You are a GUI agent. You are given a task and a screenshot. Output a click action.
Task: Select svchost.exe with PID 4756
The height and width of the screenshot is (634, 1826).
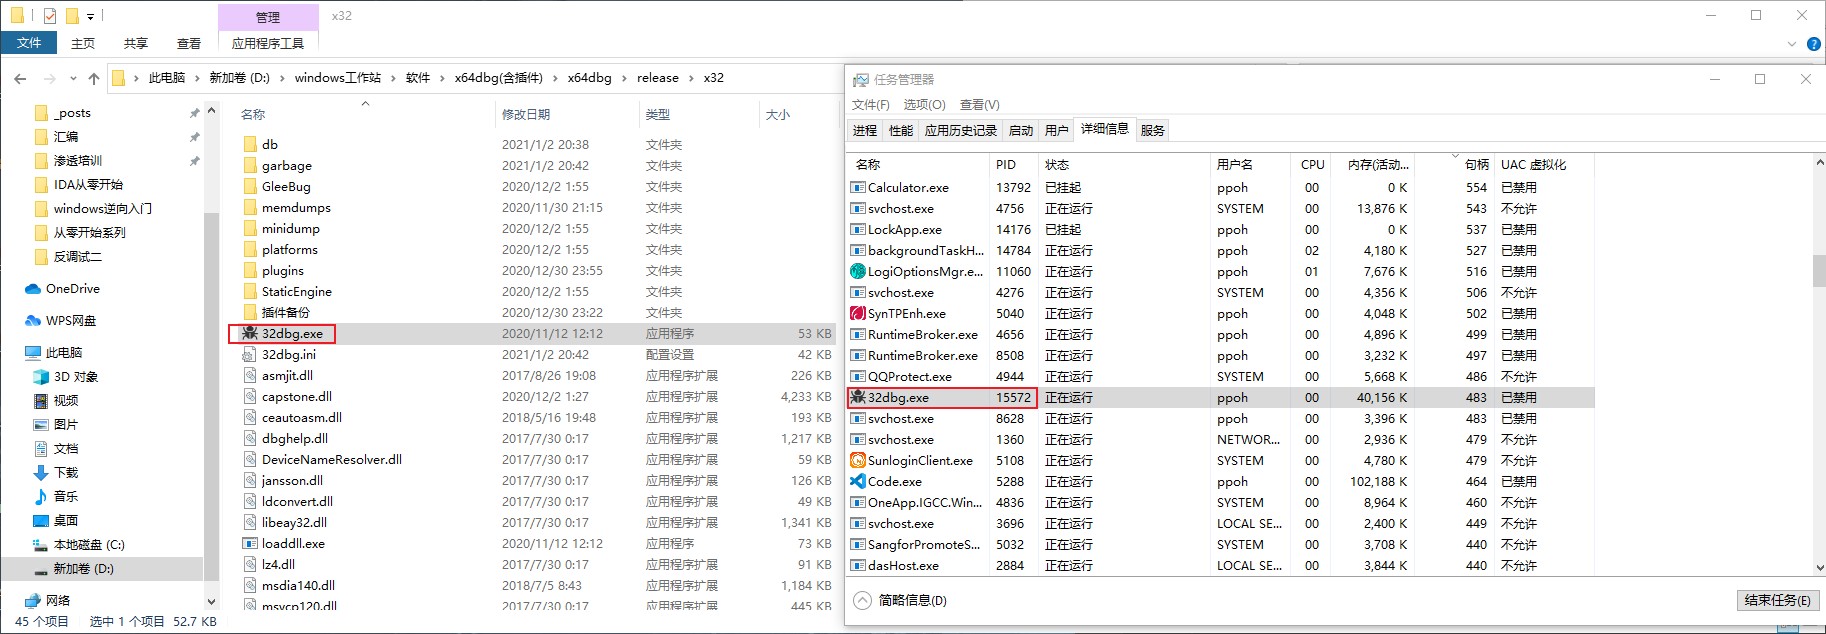[1220, 208]
